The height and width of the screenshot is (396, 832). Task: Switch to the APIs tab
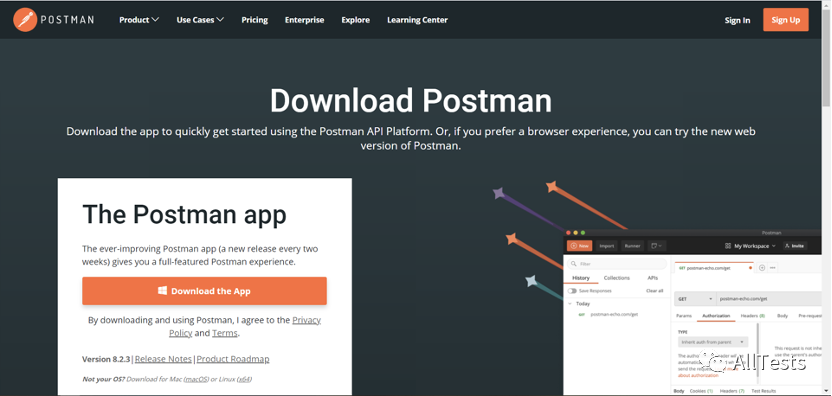pos(653,278)
